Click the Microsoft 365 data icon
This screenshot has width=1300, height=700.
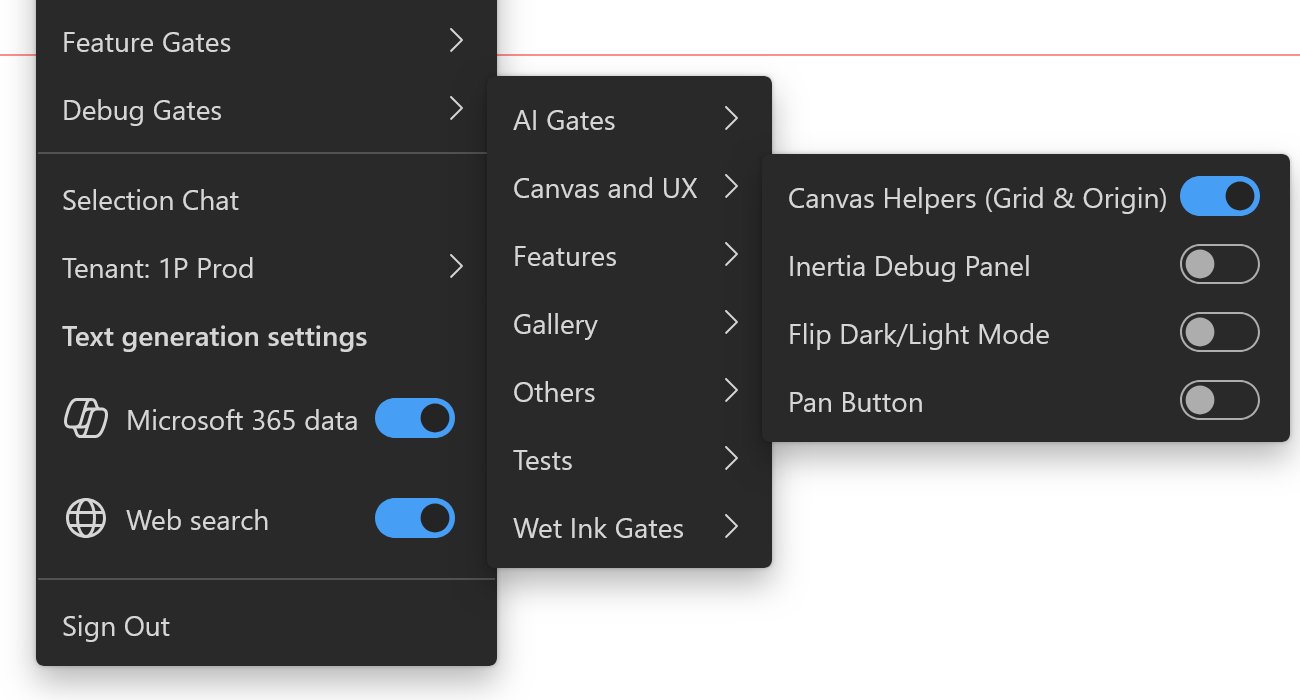pos(87,418)
